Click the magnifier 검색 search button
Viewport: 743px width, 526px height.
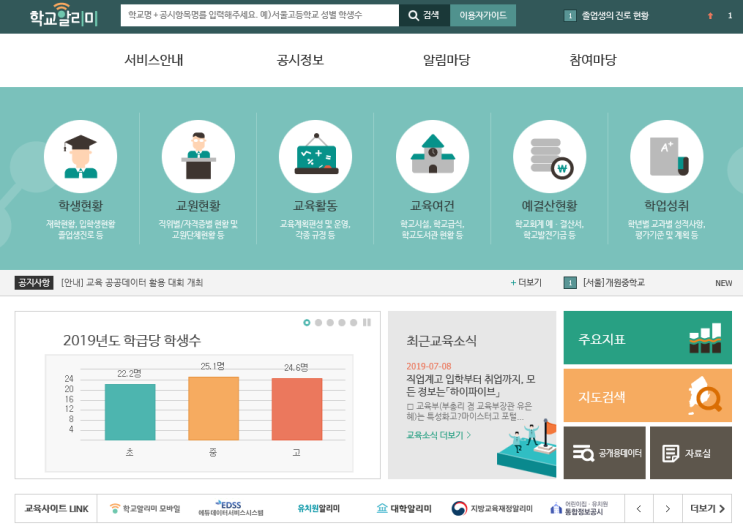pyautogui.click(x=424, y=16)
